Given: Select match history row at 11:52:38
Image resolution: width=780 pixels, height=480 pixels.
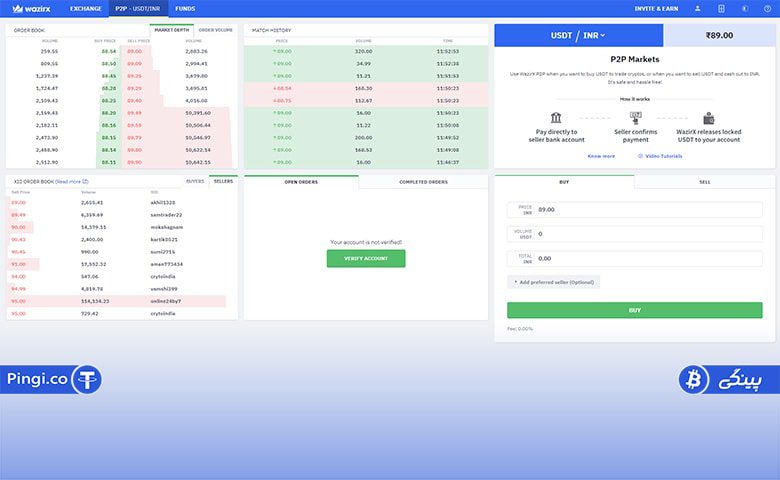Looking at the screenshot, I should click(366, 64).
